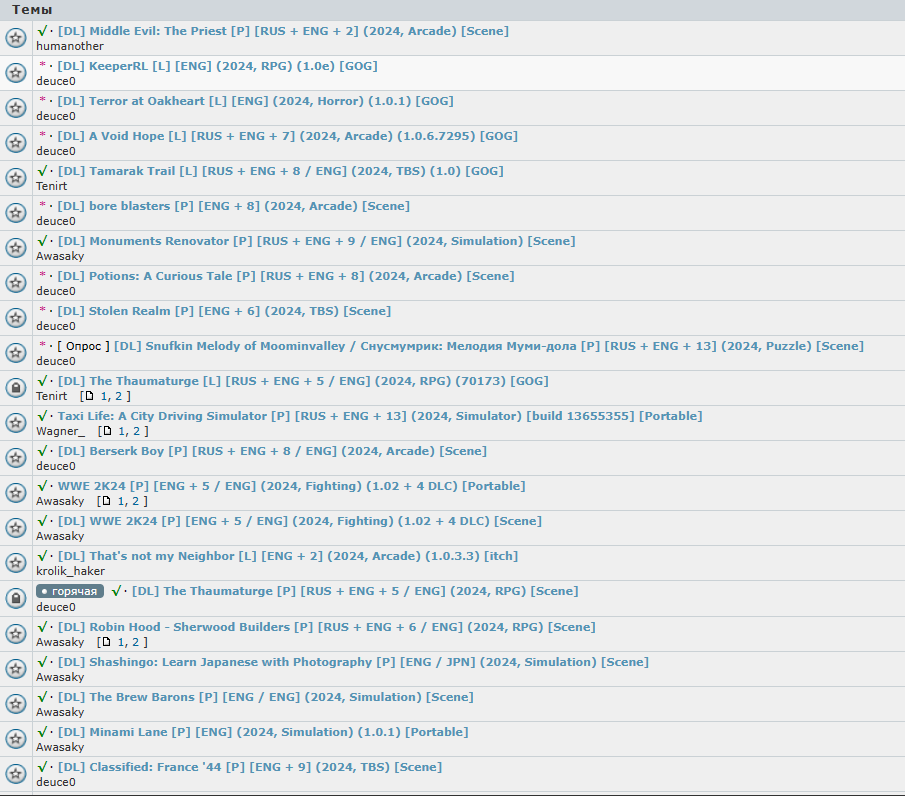
Task: Select the star icon for WWE 2K24 Scene
Action: click(x=16, y=528)
